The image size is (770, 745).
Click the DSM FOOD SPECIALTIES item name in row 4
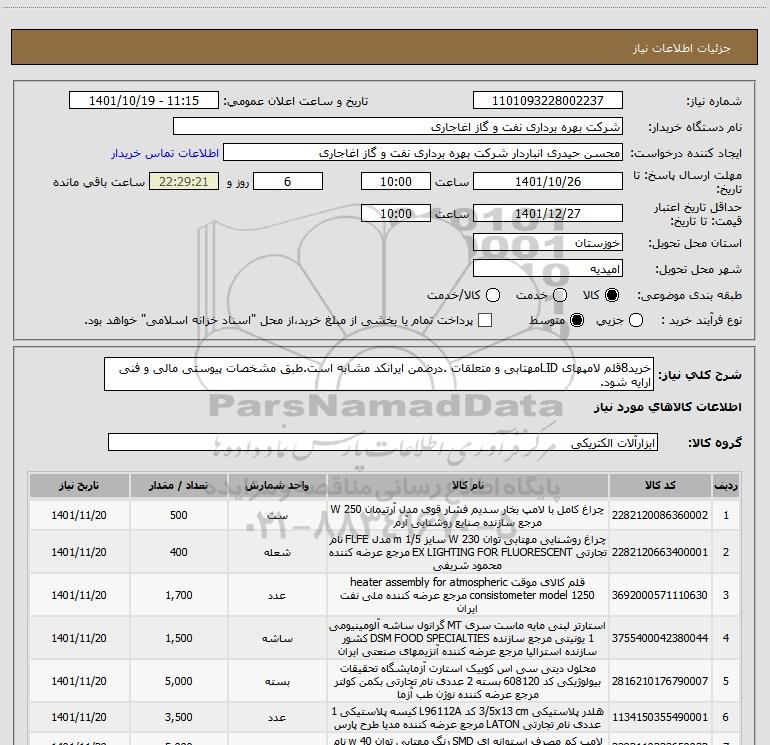[x=468, y=638]
